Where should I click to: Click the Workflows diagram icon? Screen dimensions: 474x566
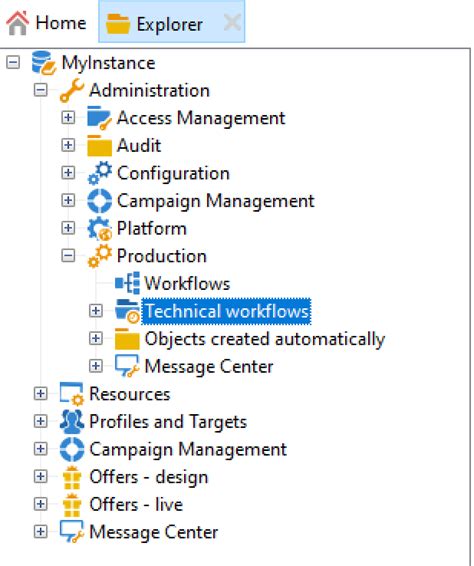click(127, 283)
